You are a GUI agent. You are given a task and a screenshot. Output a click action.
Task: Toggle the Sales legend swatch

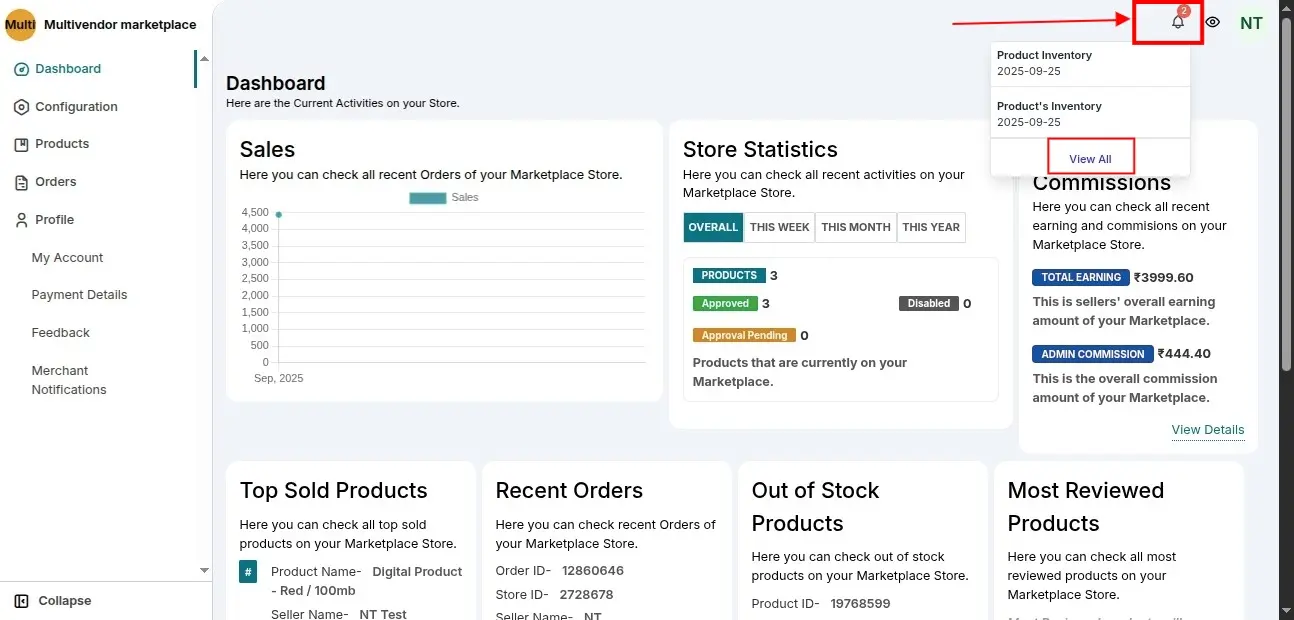[x=427, y=198]
